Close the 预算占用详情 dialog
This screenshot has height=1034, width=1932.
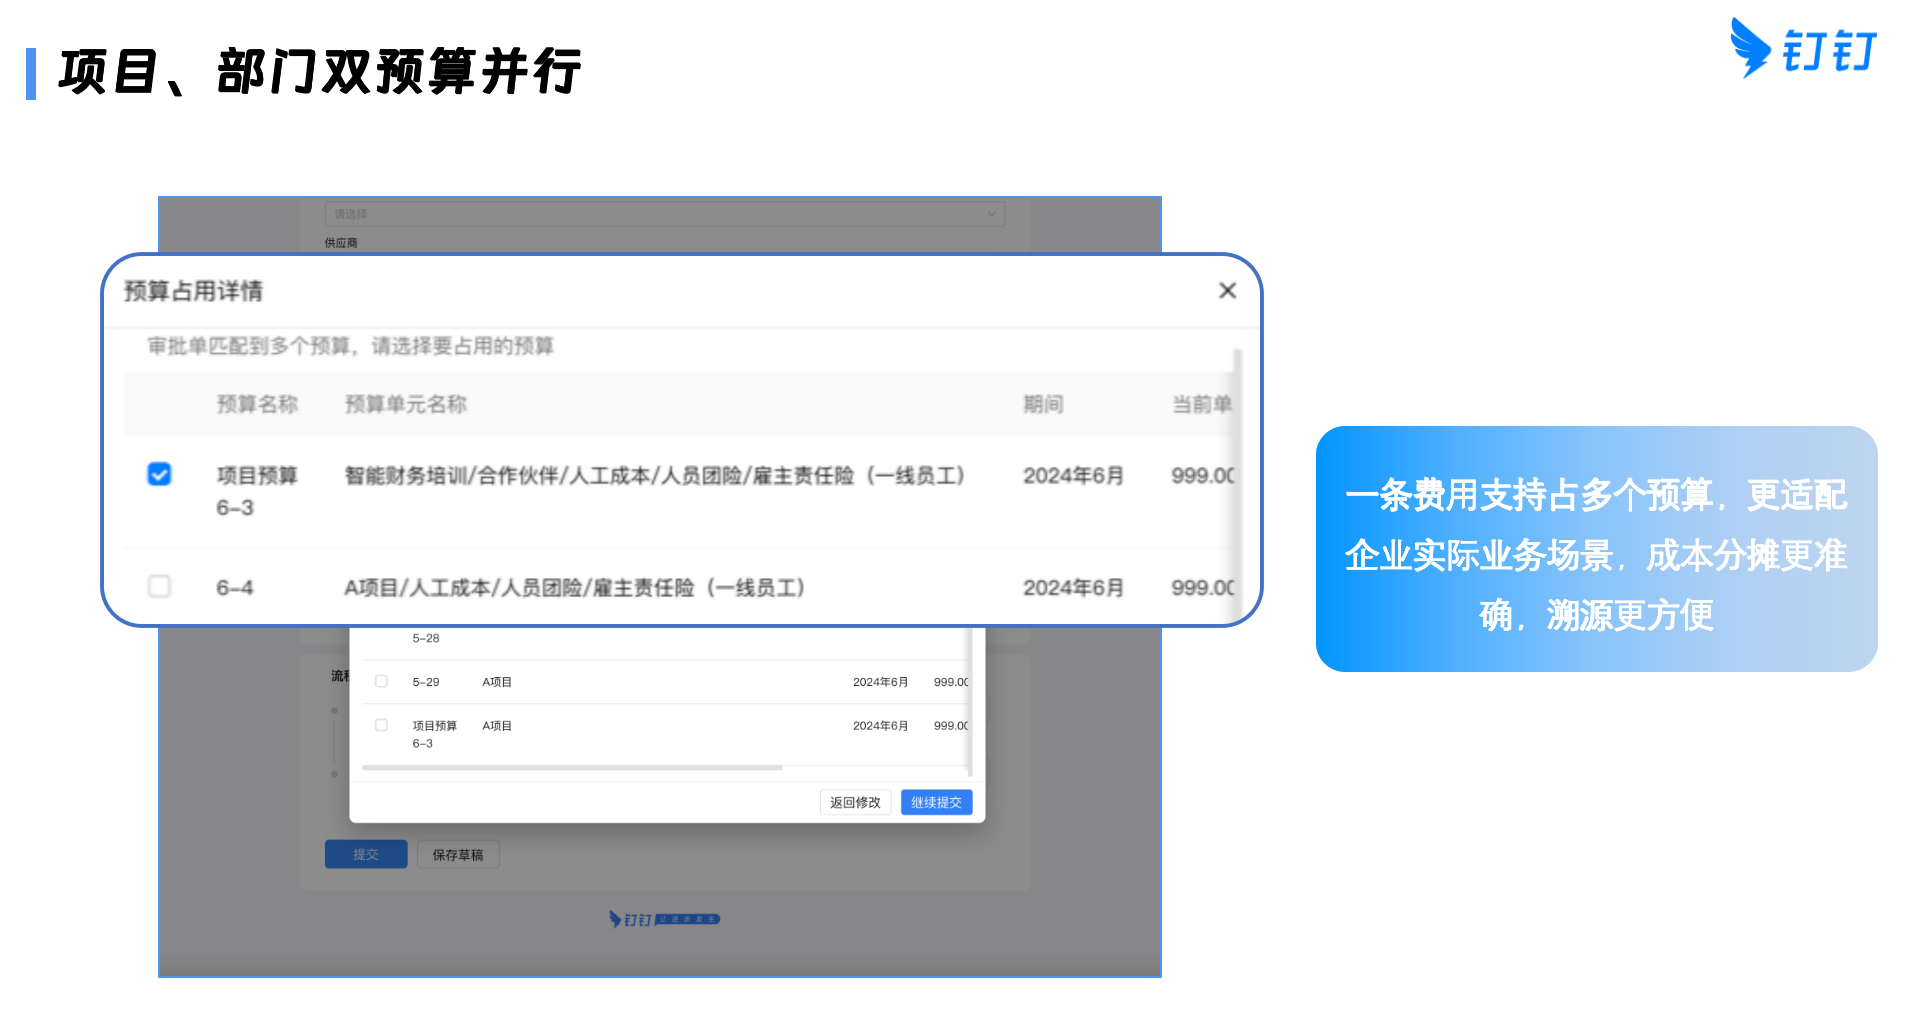[x=1227, y=290]
